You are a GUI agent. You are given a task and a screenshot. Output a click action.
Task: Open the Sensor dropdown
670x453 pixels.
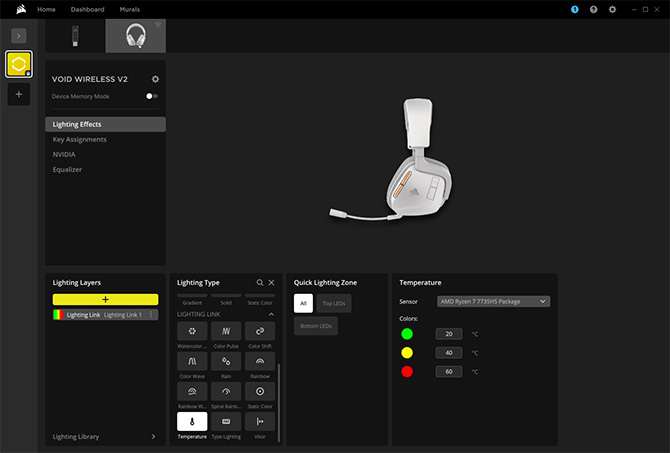click(x=494, y=301)
